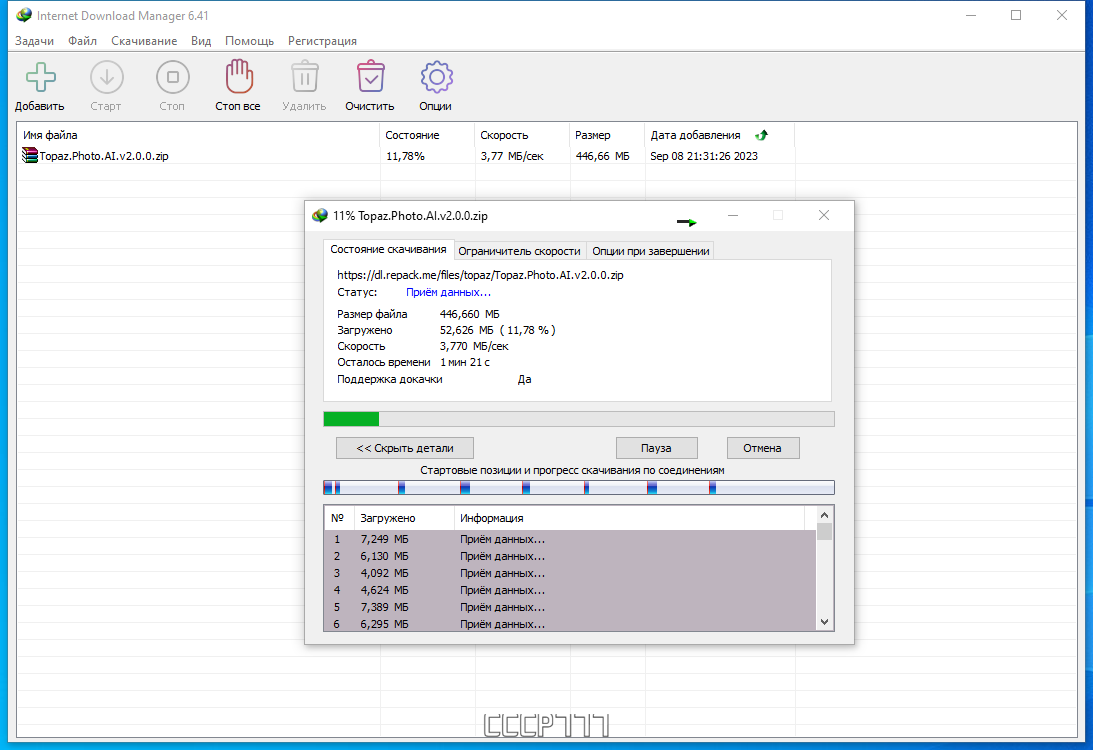Click the scroll up arrow in connections list
The image size is (1093, 750).
(x=825, y=515)
